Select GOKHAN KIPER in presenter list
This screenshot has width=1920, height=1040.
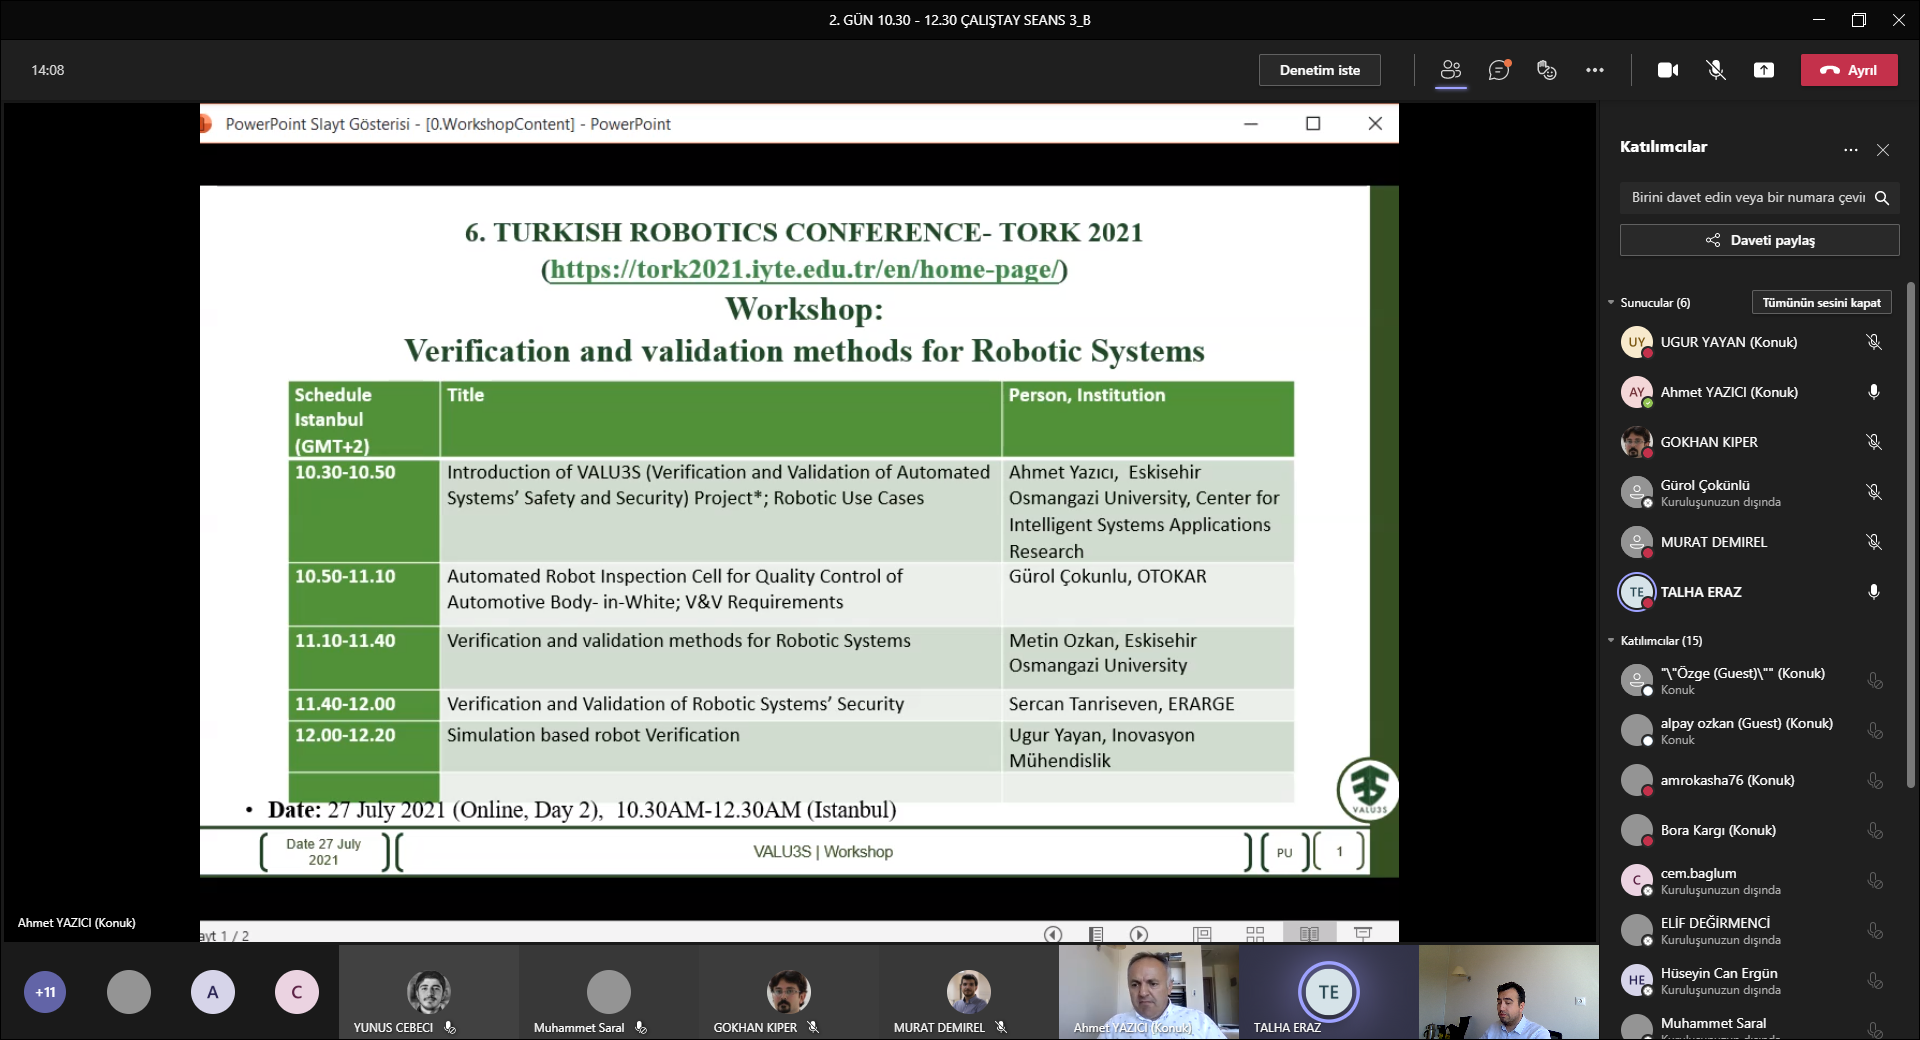pos(1752,442)
